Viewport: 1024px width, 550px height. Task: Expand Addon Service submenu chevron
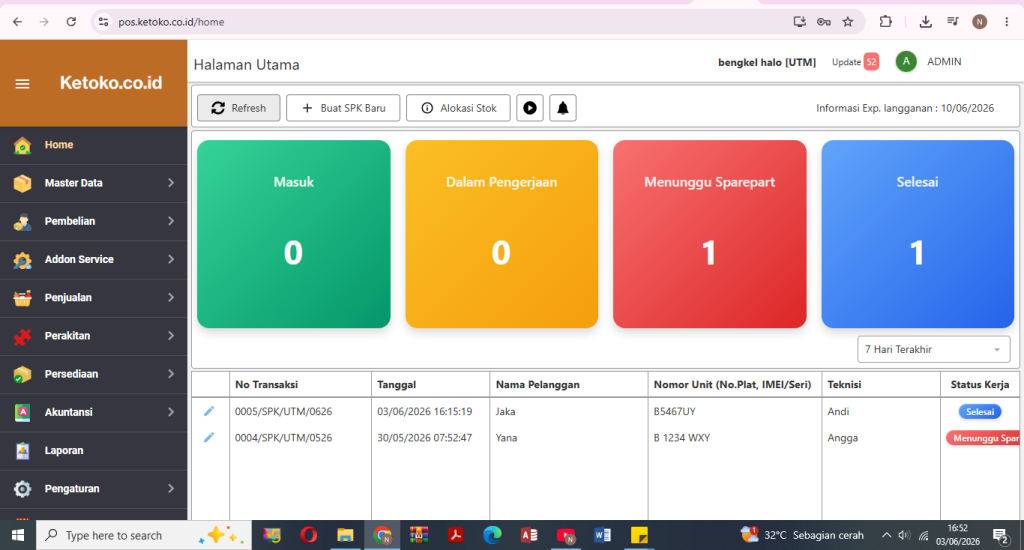171,259
